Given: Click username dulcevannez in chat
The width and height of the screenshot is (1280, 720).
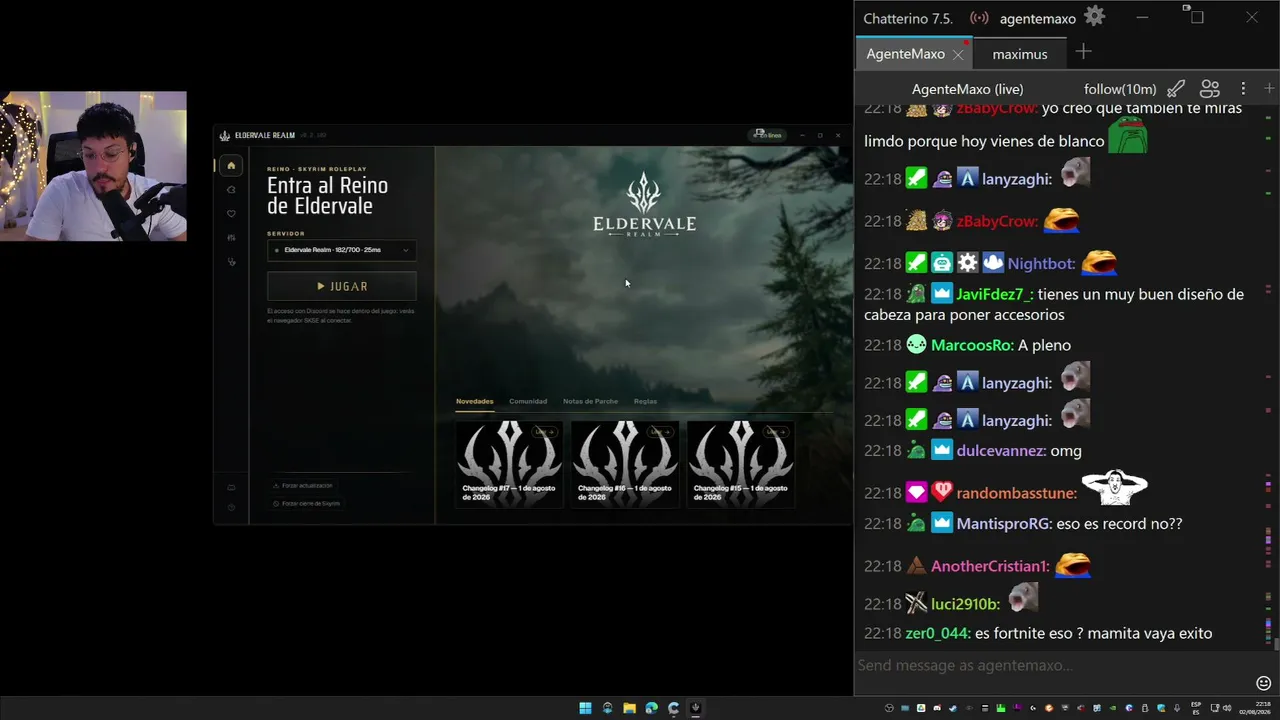Looking at the screenshot, I should [x=1001, y=451].
